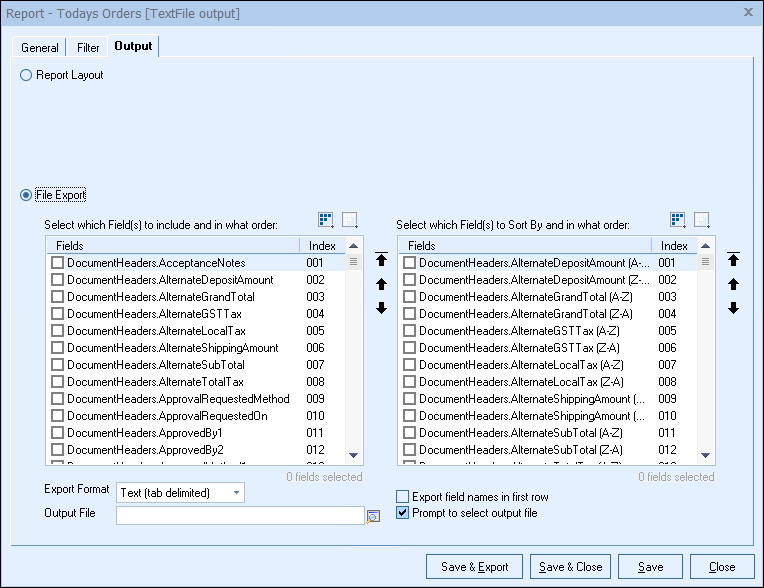Move include field to top with barred arrow
This screenshot has width=764, height=588.
coord(381,260)
